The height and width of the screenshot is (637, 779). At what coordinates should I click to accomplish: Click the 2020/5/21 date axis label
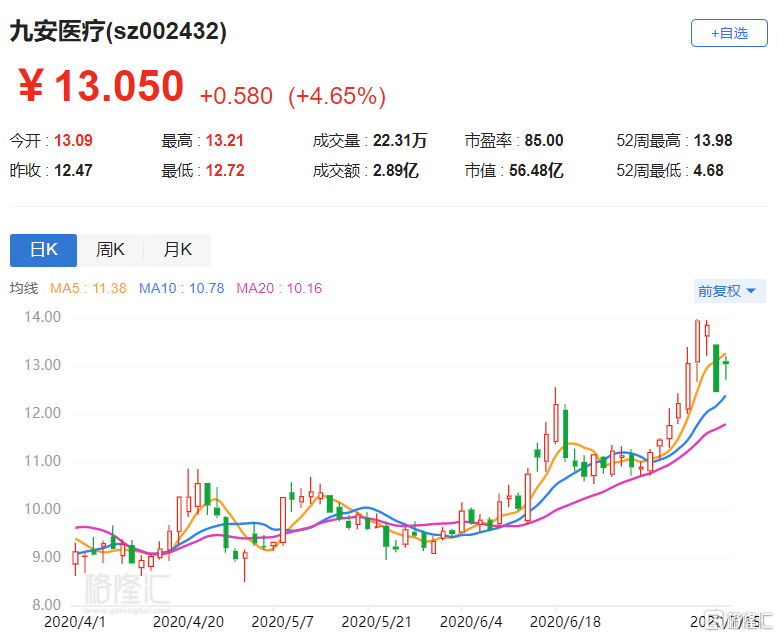(x=376, y=622)
